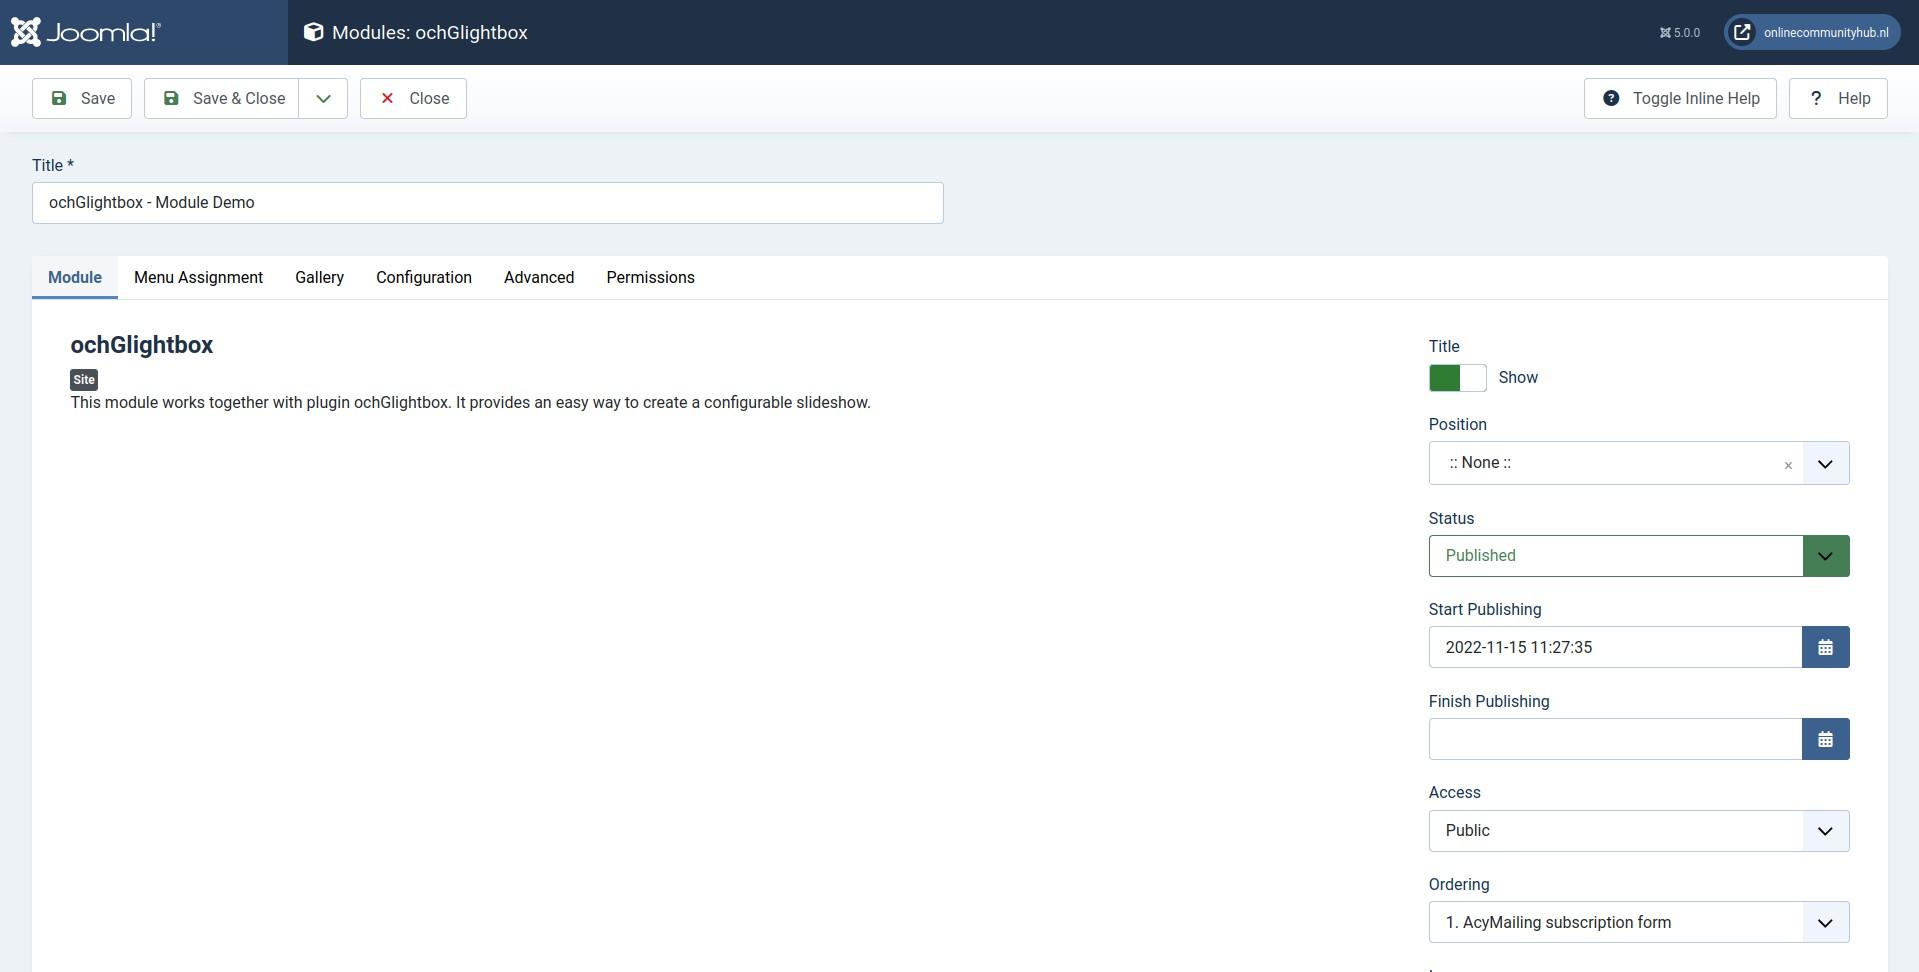The height and width of the screenshot is (972, 1919).
Task: Open the Start Publishing calendar picker
Action: (1825, 647)
